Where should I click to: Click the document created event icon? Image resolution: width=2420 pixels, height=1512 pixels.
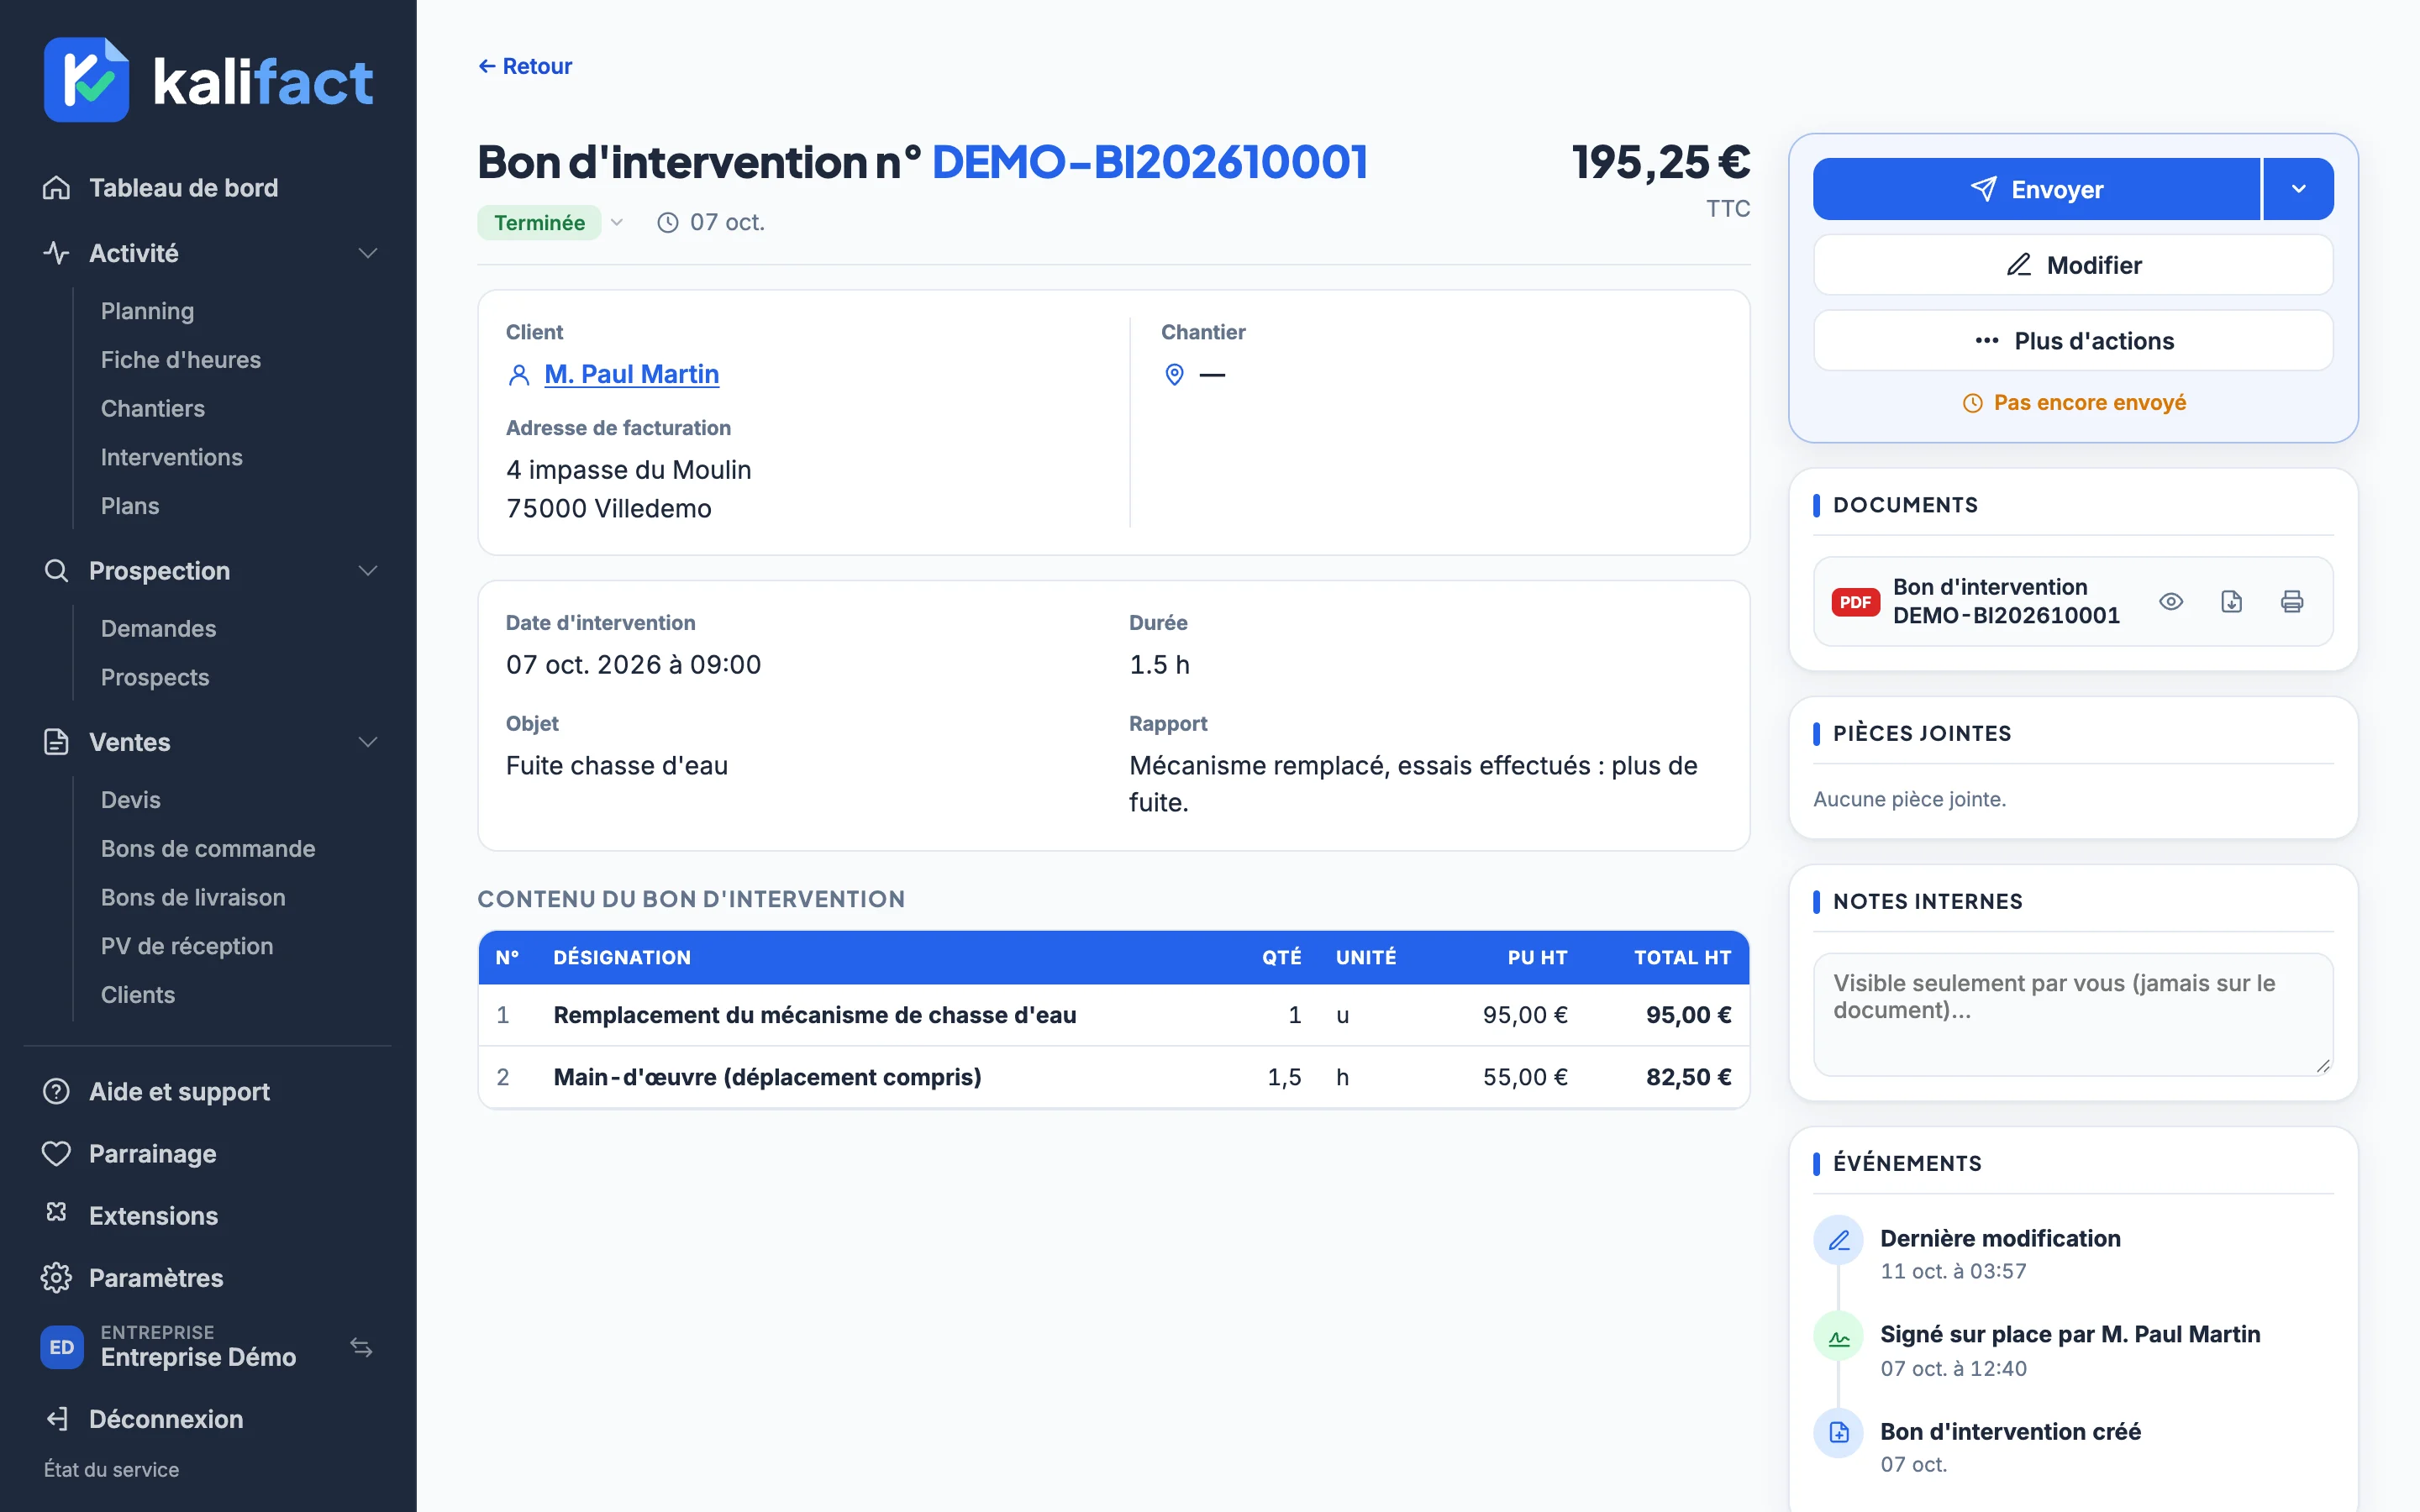pyautogui.click(x=1838, y=1433)
